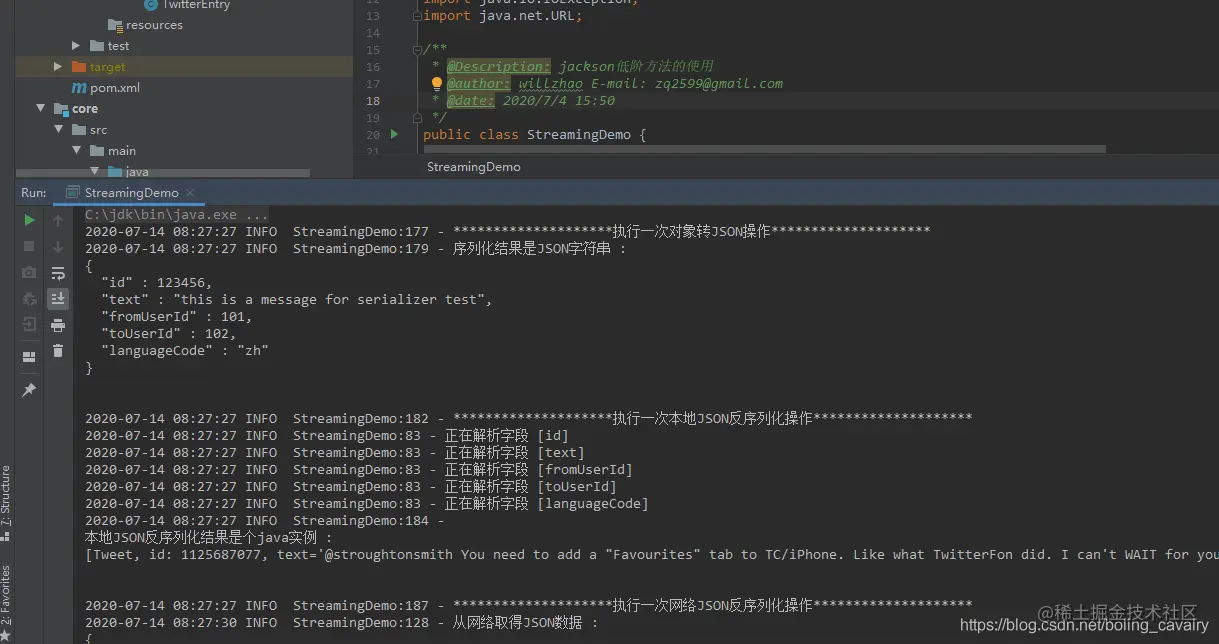Click the run configuration icon beside StreamingDemo tab
Screen dimensions: 1219x644
(72, 193)
